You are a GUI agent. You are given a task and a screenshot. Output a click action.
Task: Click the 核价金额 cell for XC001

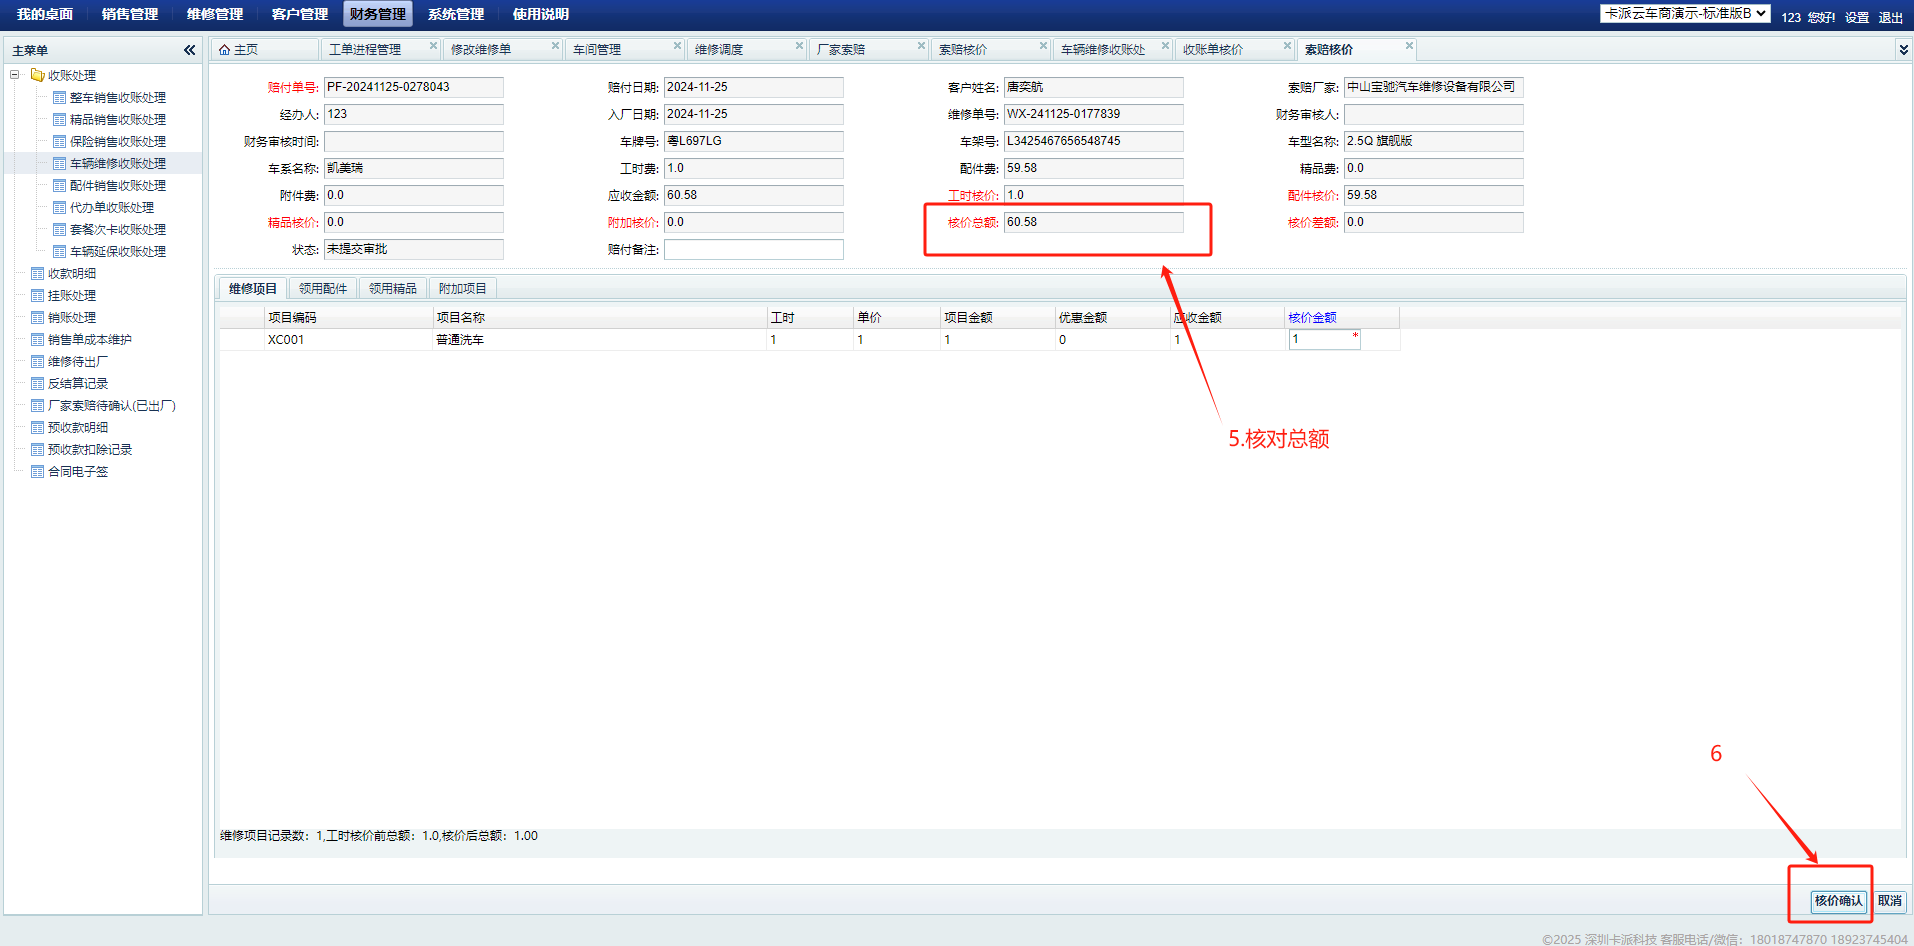pos(1324,340)
